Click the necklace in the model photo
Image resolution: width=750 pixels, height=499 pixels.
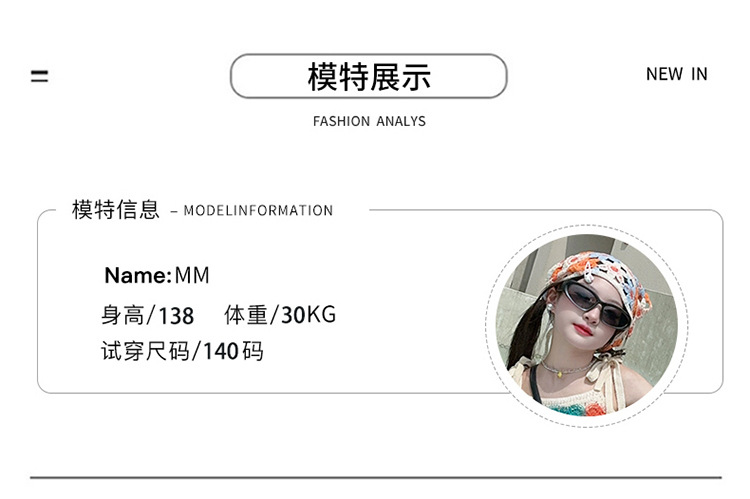tap(565, 369)
